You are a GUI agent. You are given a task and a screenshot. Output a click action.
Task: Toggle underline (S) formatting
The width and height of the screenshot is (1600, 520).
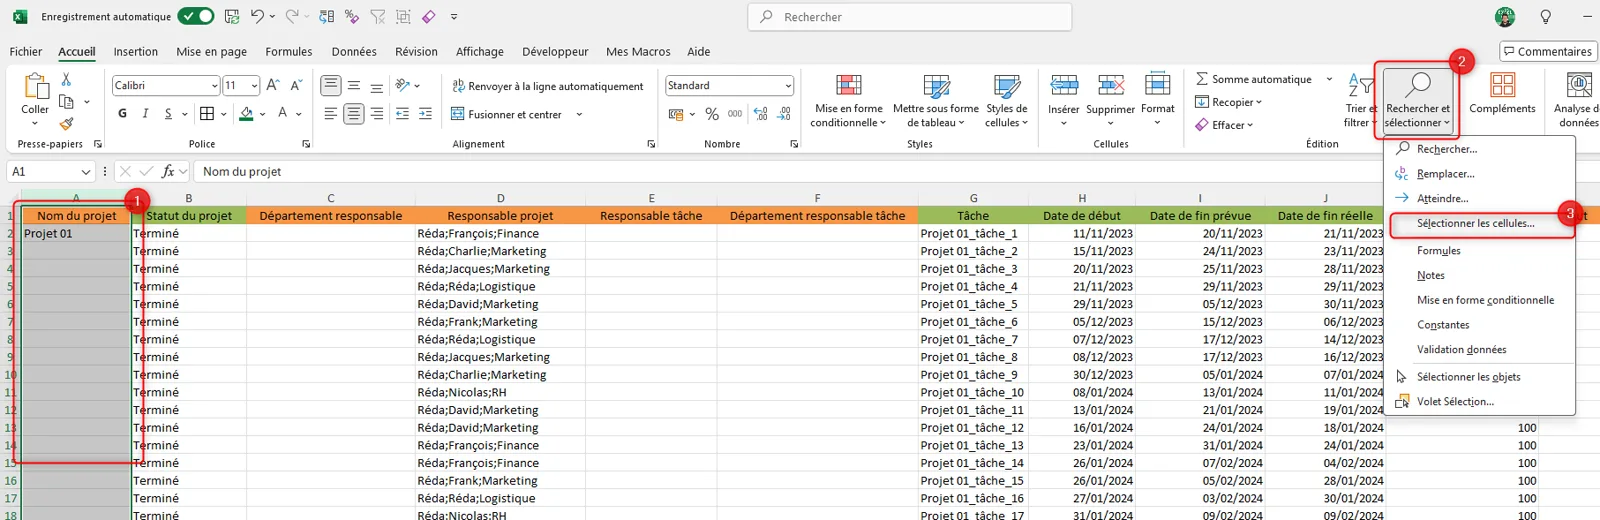coord(168,114)
